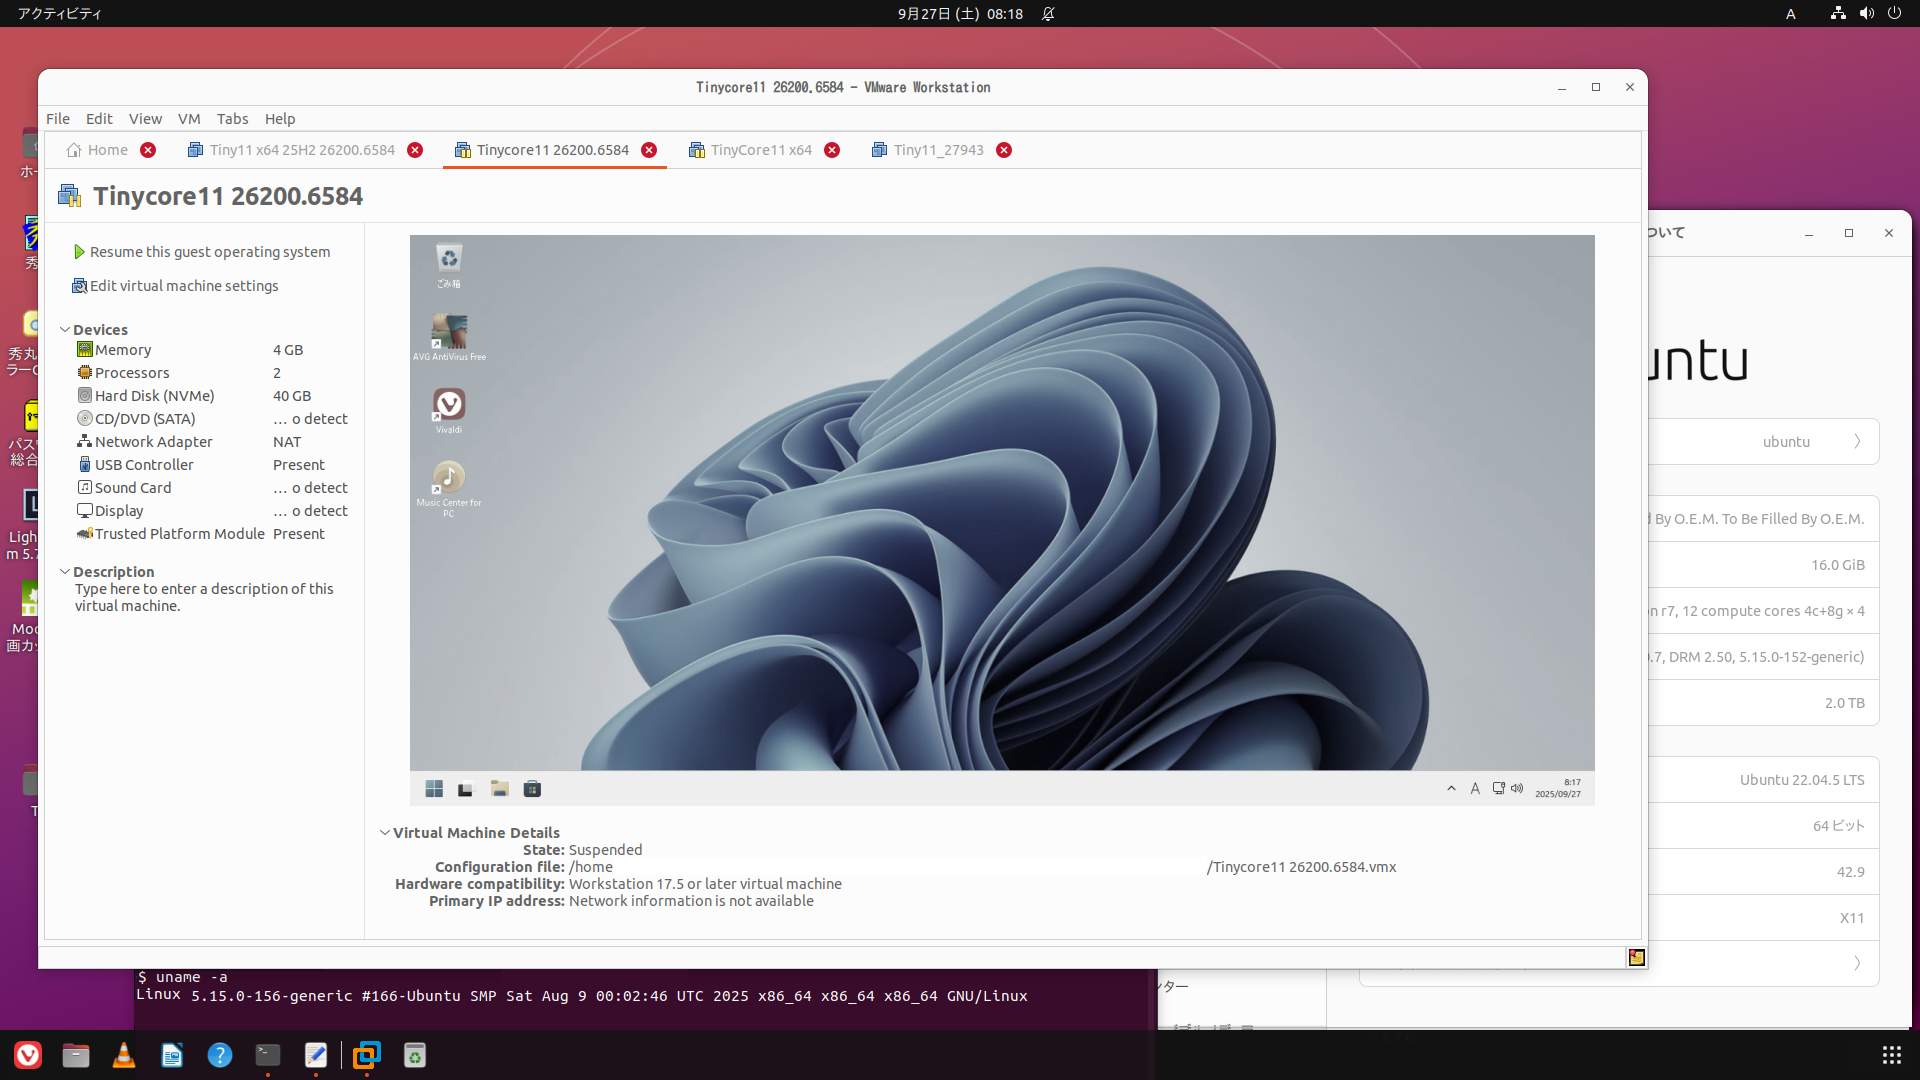
Task: Edit virtual machine settings
Action: (184, 286)
